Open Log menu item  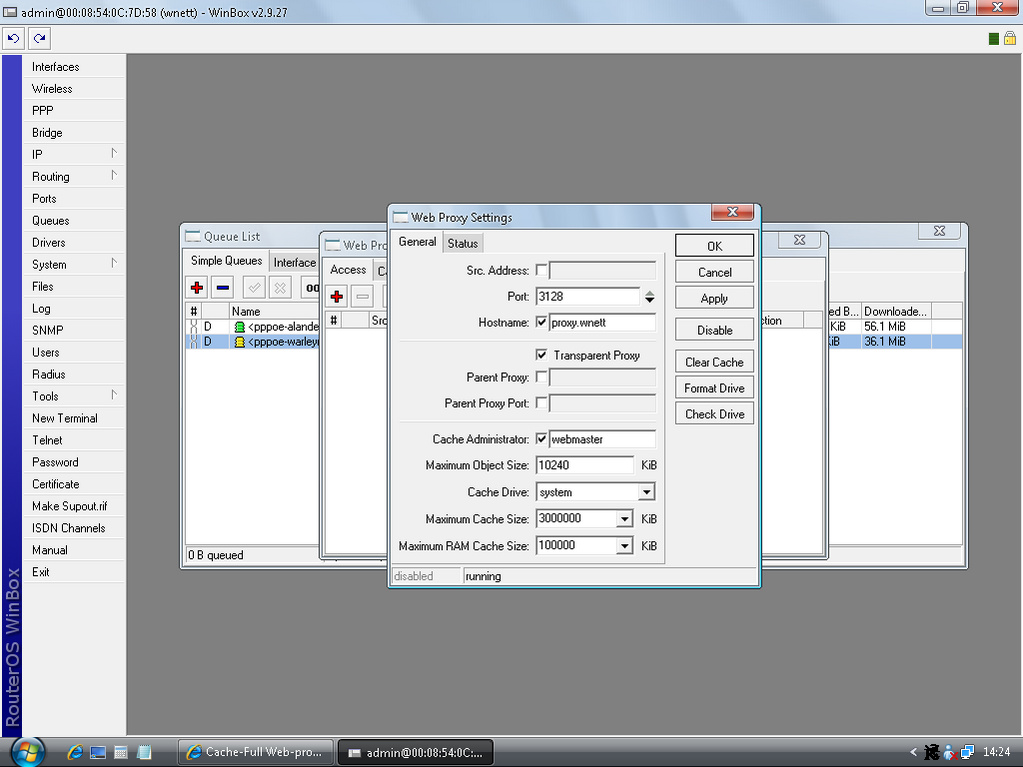(74, 308)
